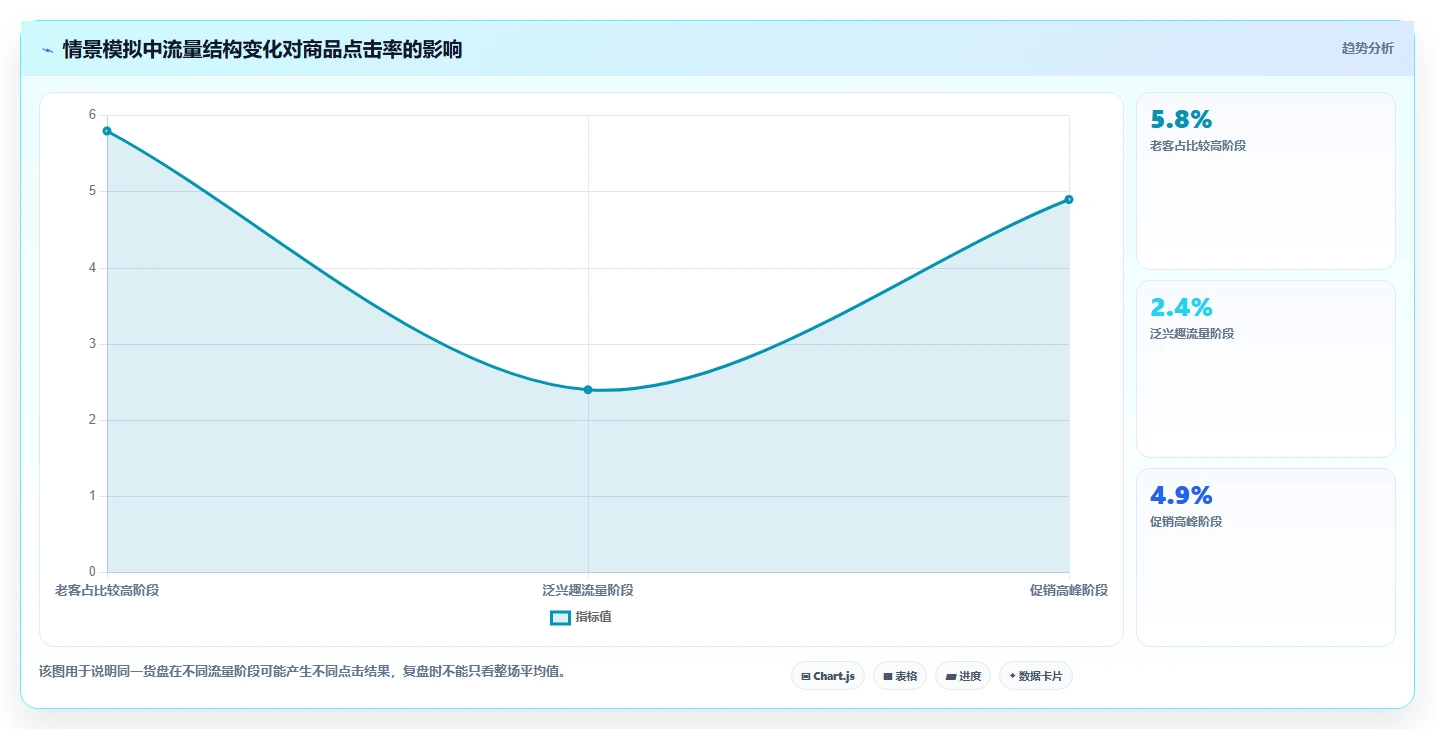This screenshot has height=729, width=1435.
Task: Click the 趋势分析 label in the header
Action: pyautogui.click(x=1367, y=48)
